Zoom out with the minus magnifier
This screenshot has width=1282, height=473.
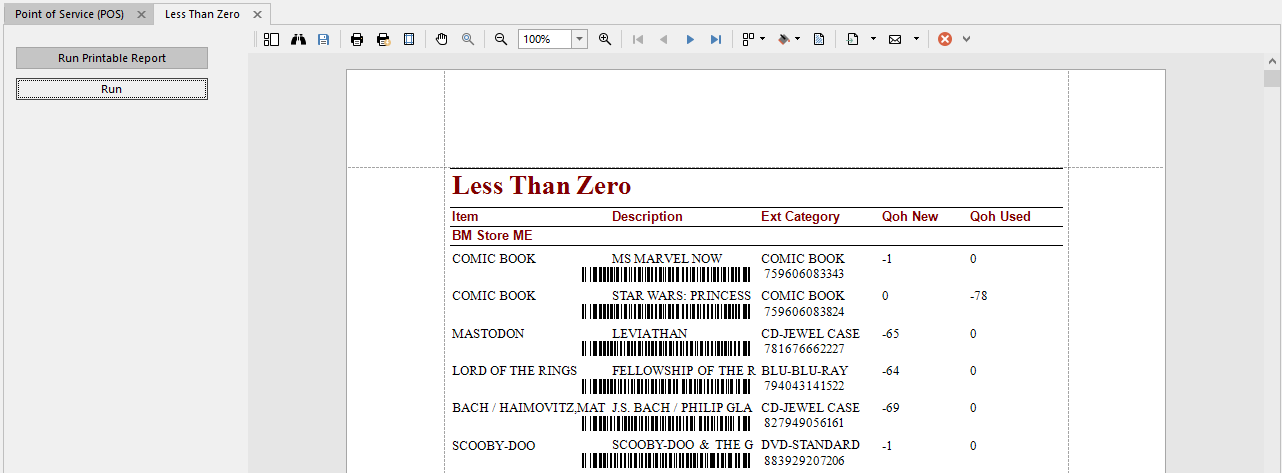[501, 39]
